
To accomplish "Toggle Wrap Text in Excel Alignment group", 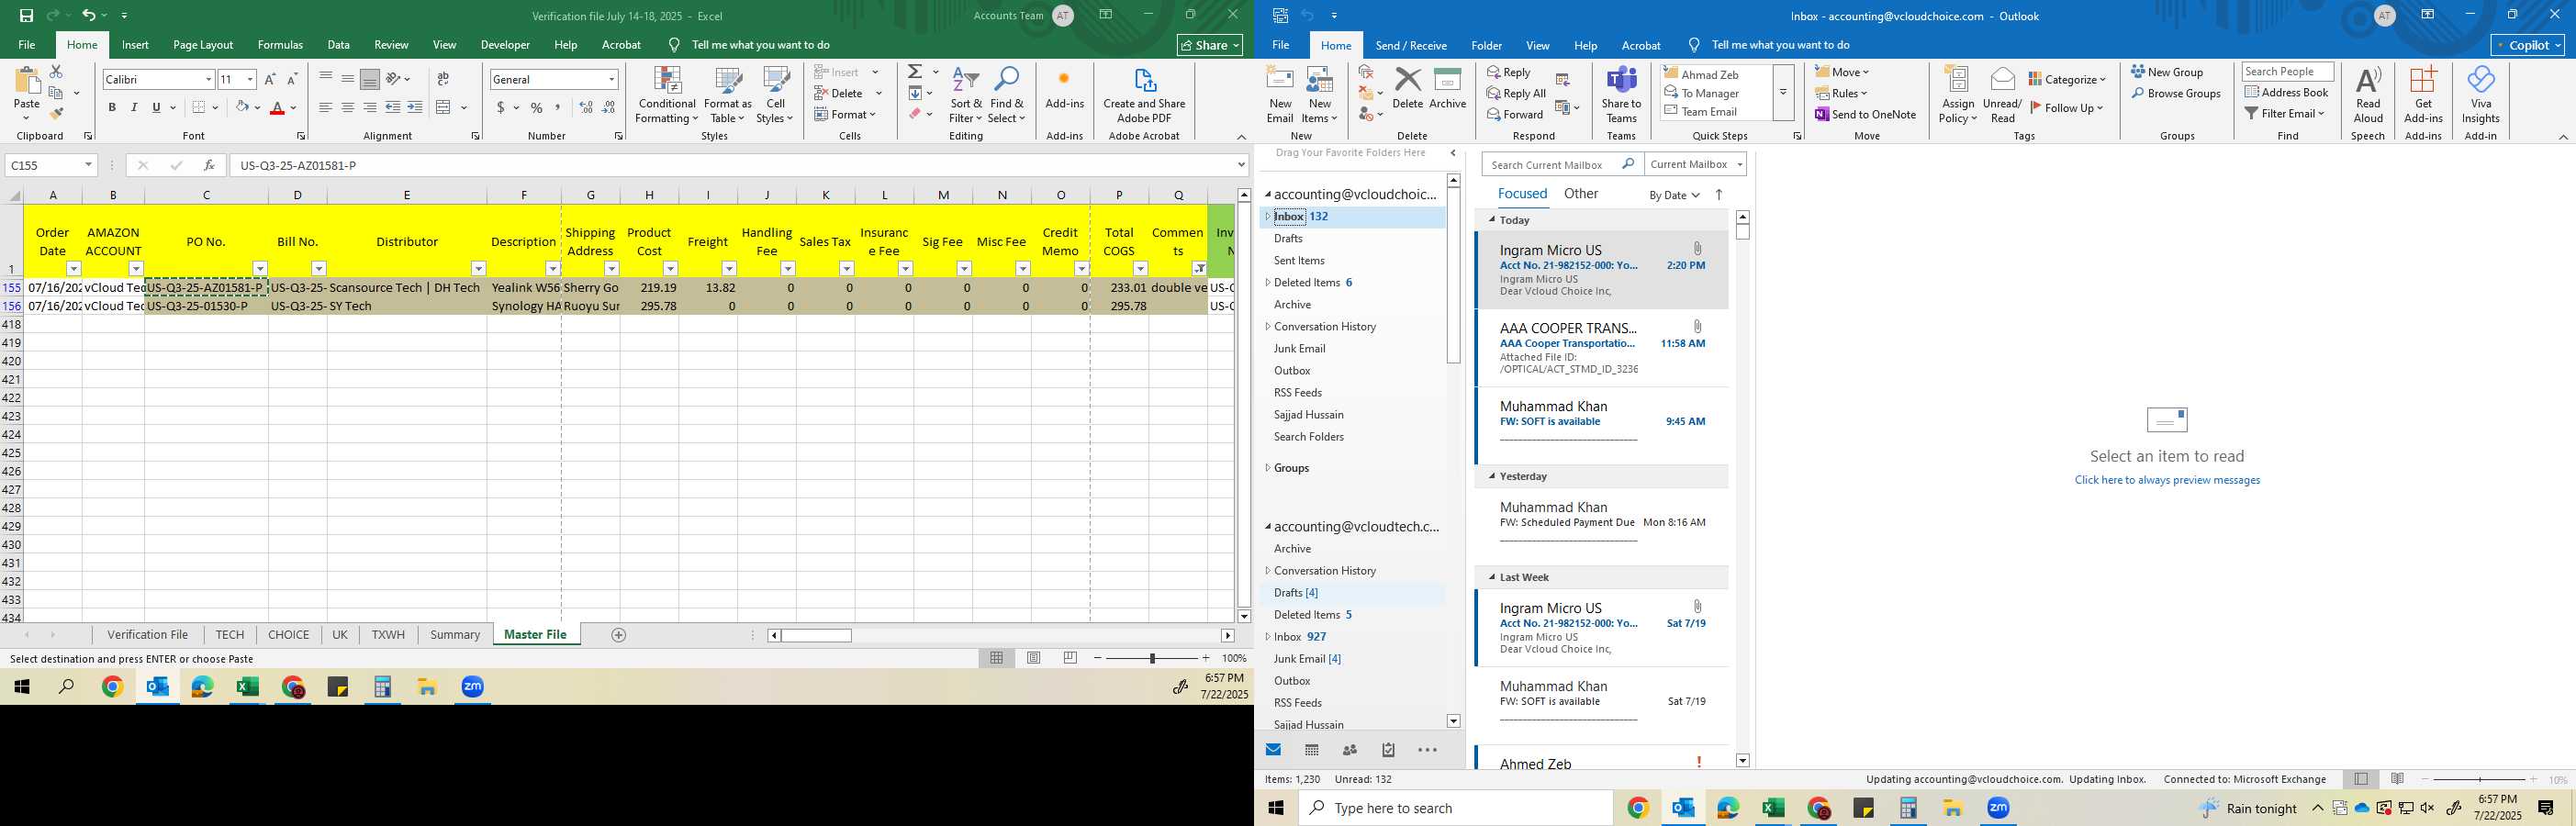I will click(443, 79).
